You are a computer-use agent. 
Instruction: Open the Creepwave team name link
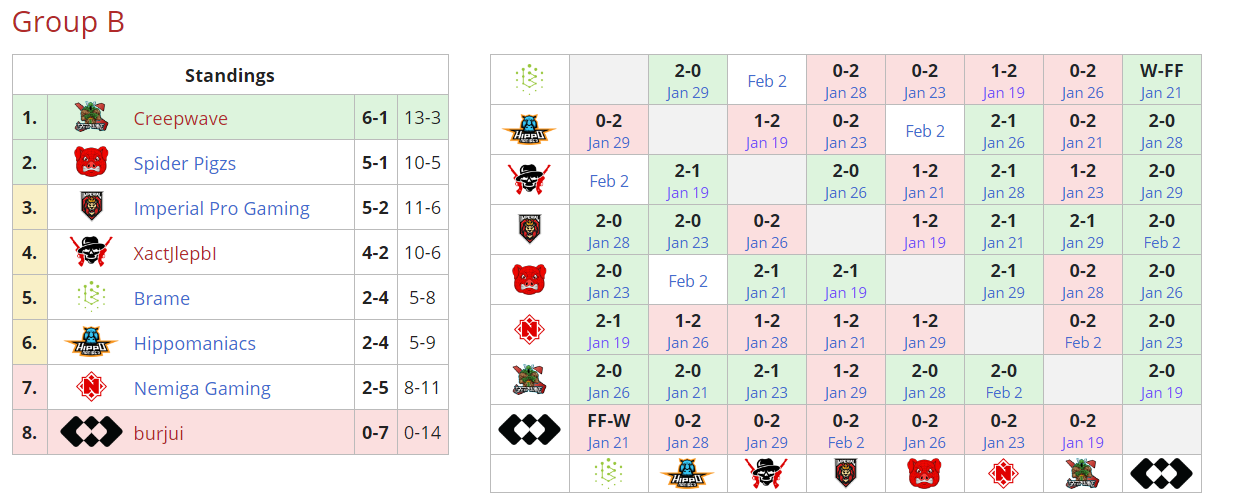(x=180, y=118)
